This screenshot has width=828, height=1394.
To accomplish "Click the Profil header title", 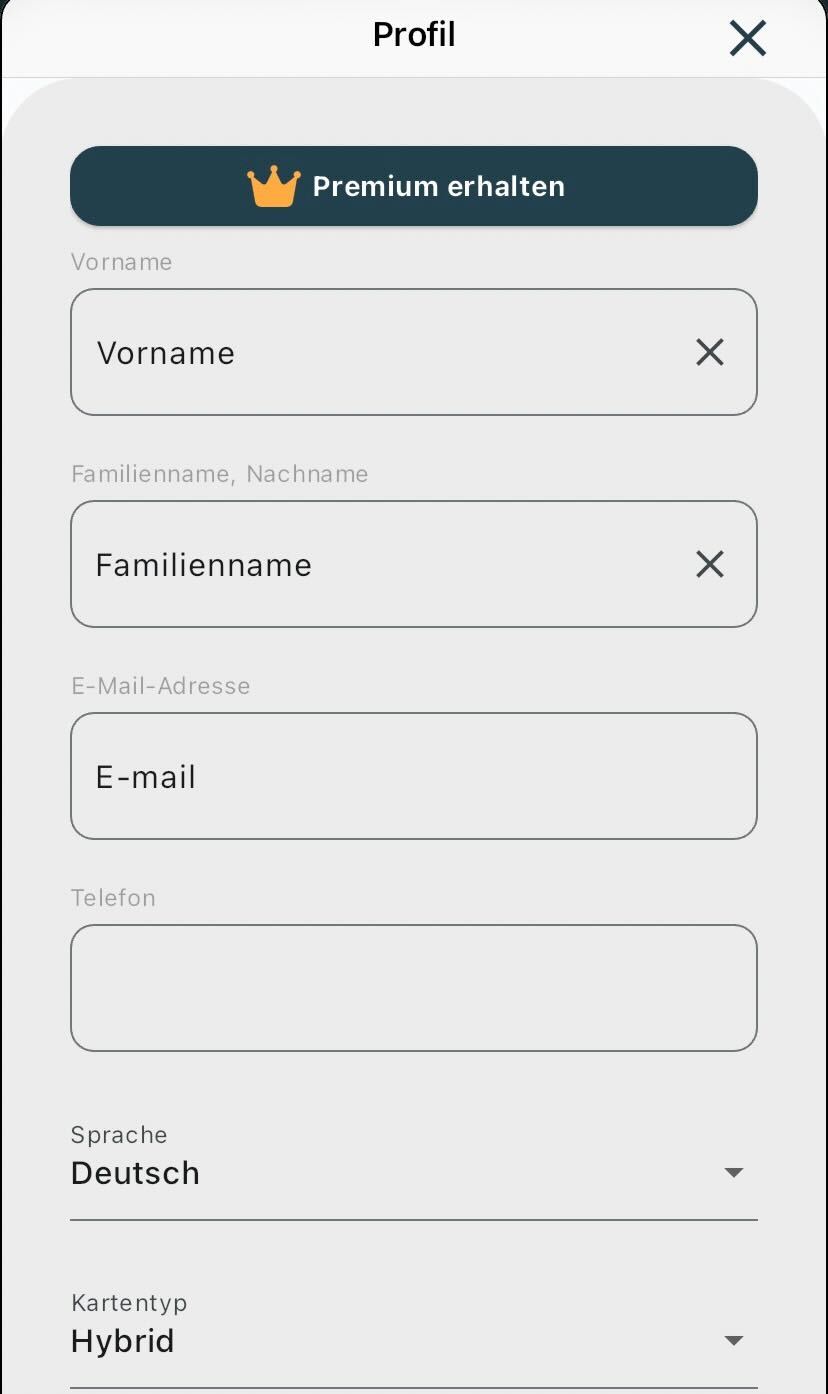I will [414, 35].
